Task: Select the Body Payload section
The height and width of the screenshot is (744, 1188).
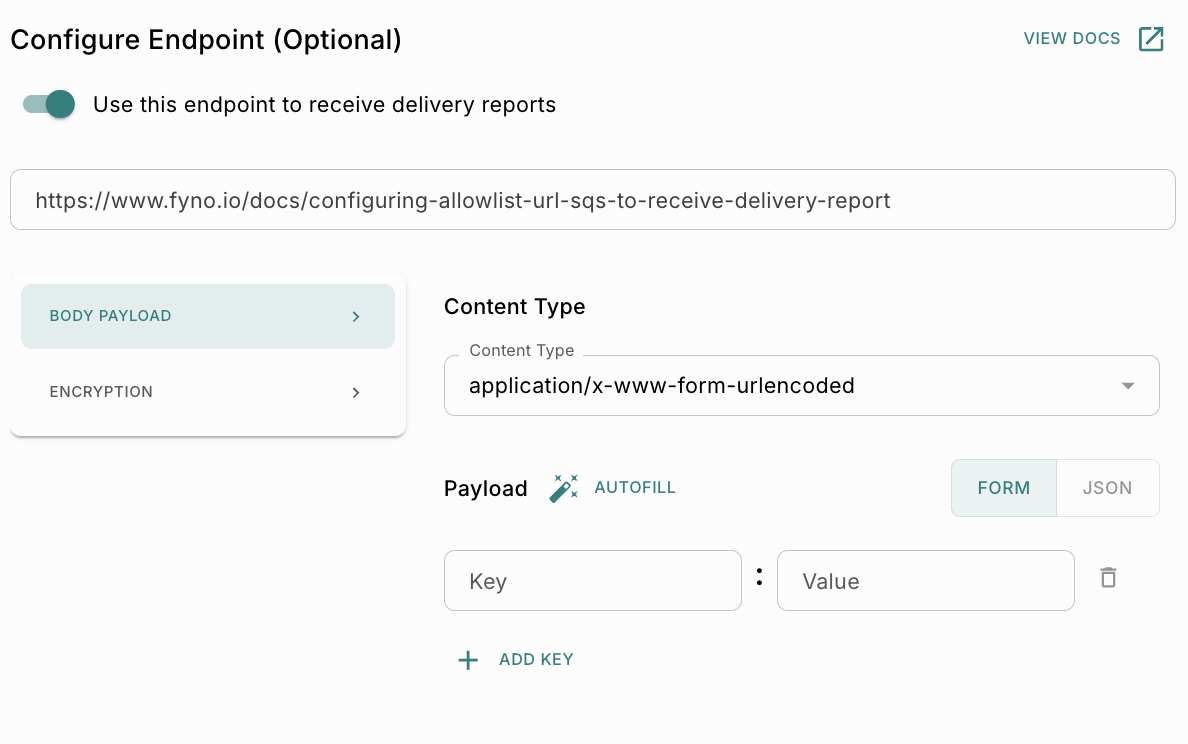Action: point(208,317)
